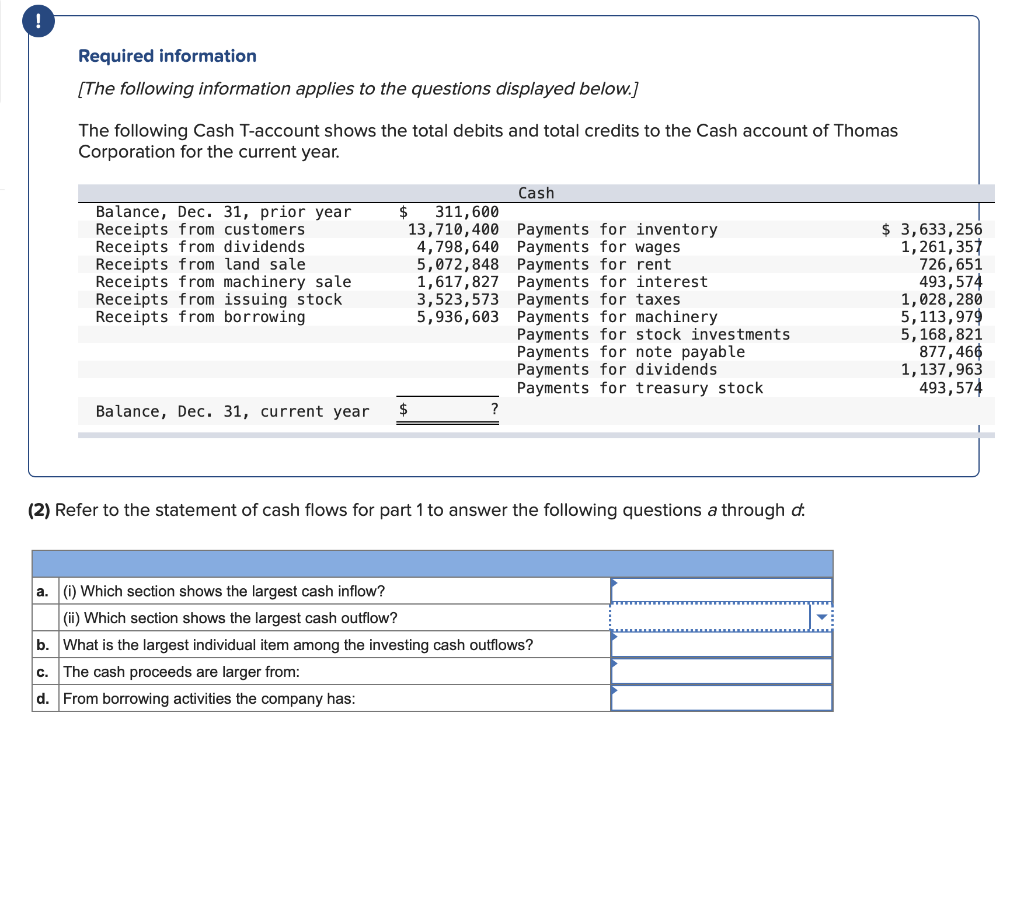
Task: Click the Receipts from customers line
Action: click(x=200, y=229)
